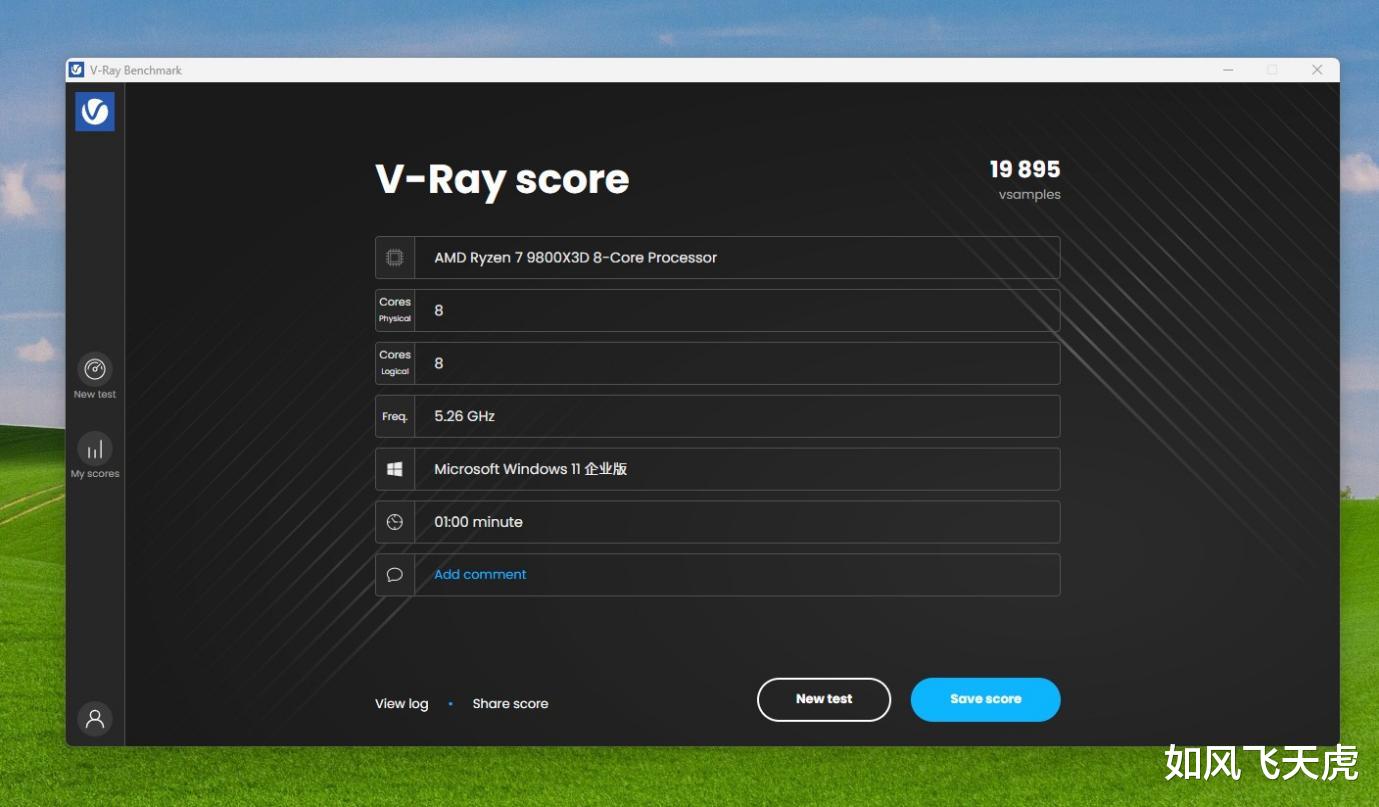
Task: Click the Freq. label
Action: coord(395,417)
